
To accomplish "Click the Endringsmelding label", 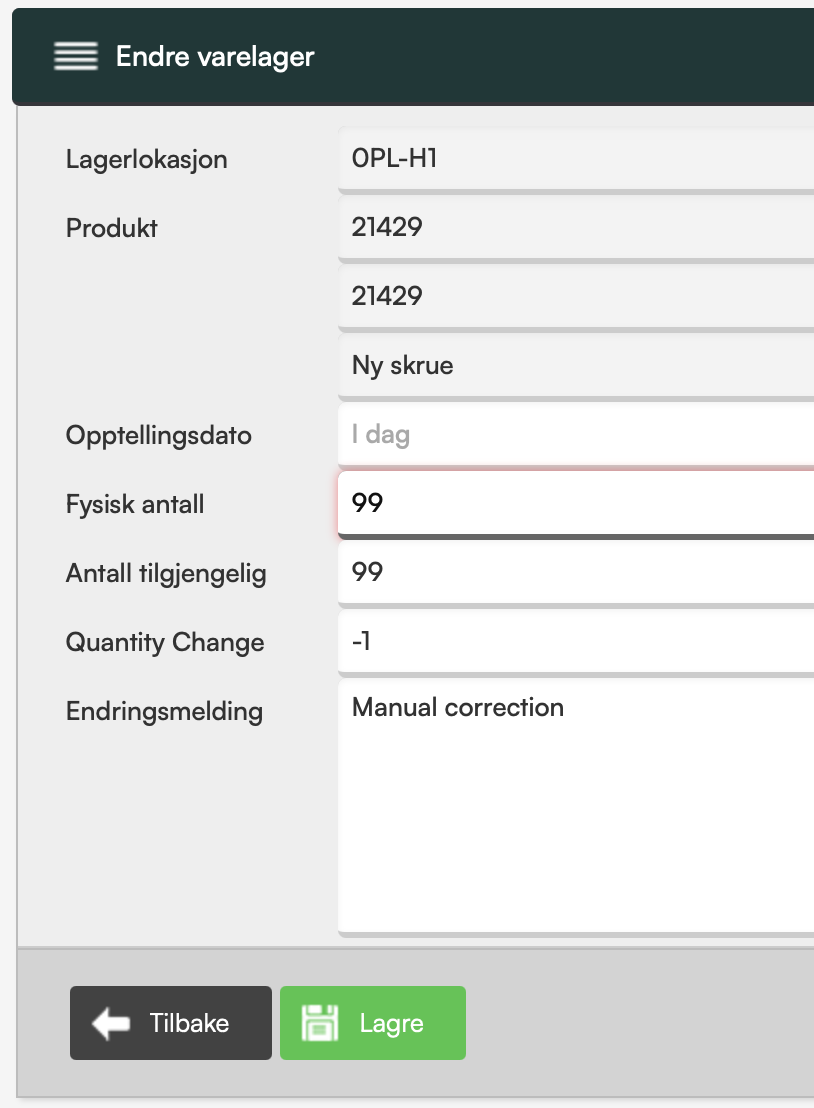I will pos(164,712).
